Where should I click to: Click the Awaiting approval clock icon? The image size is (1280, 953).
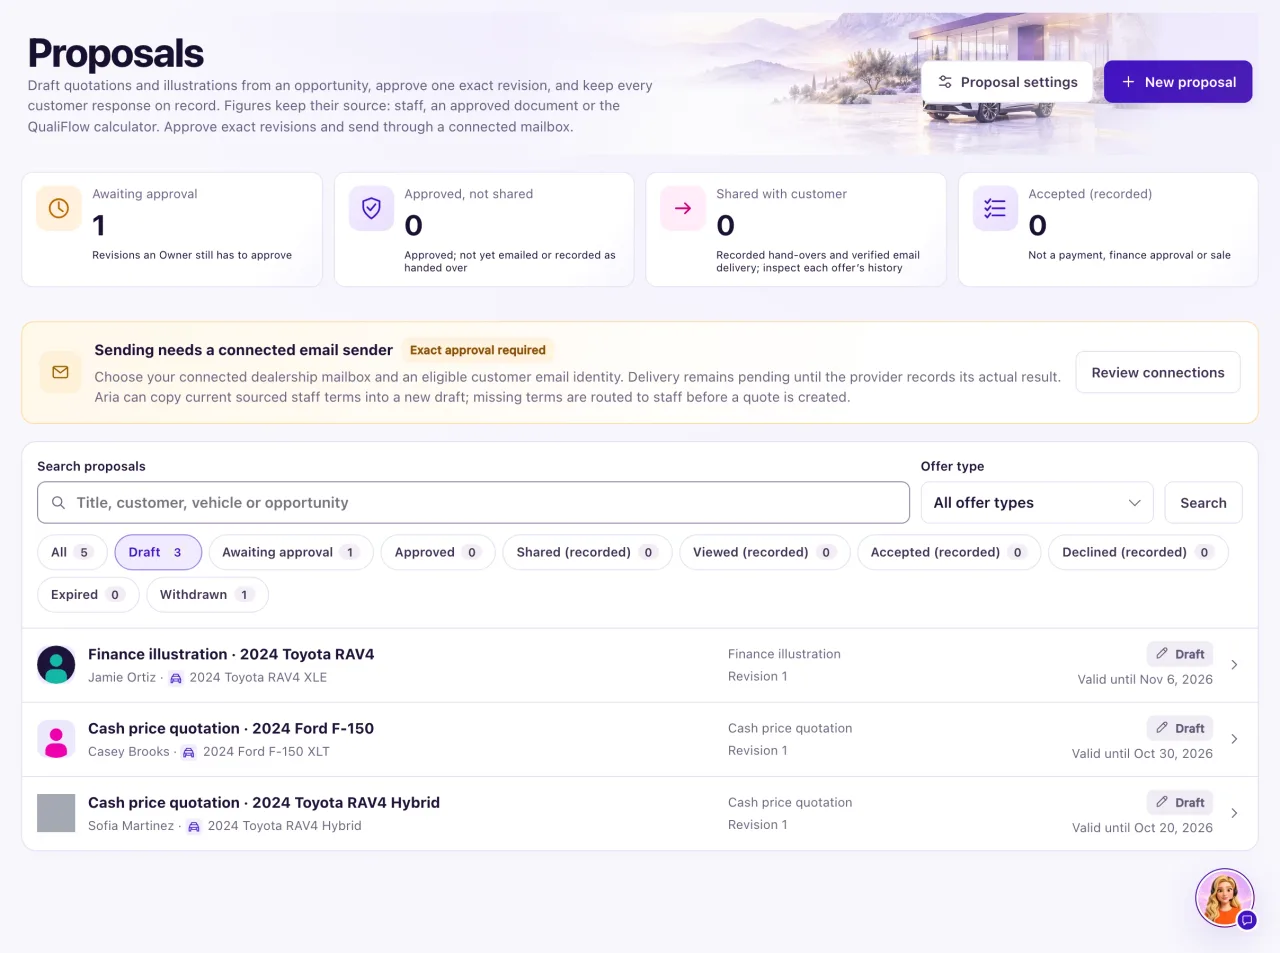59,208
